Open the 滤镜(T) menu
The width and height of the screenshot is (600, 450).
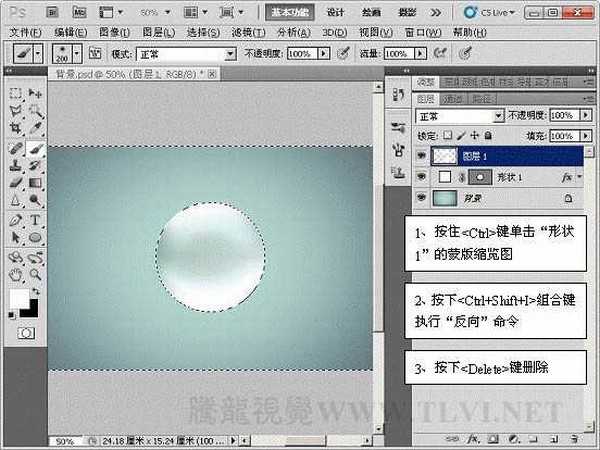[x=245, y=32]
